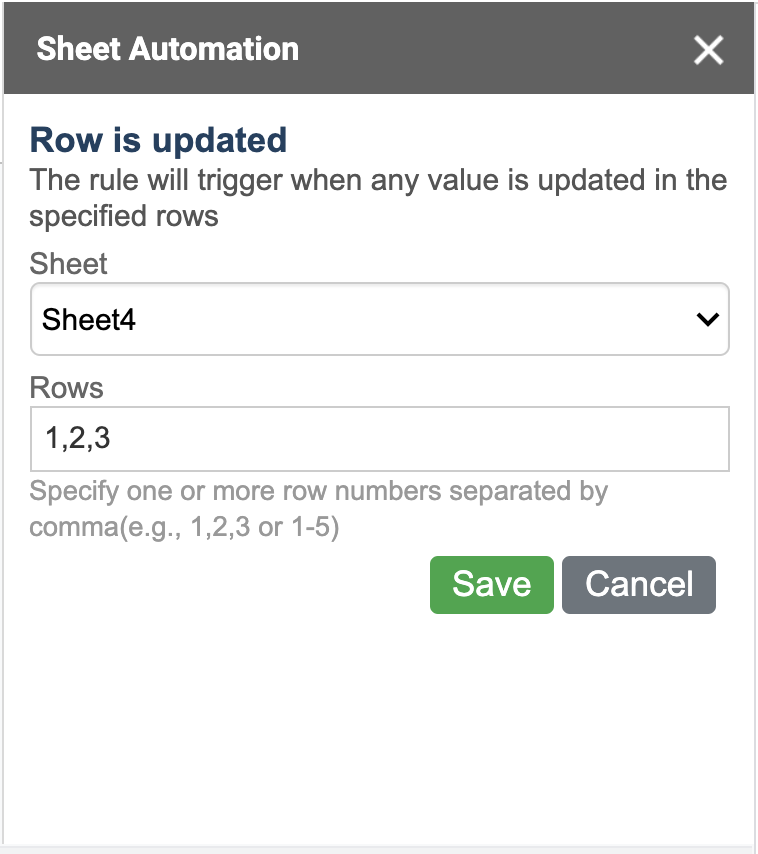
Task: Select the Sheet4 text in combo box
Action: pyautogui.click(x=89, y=319)
